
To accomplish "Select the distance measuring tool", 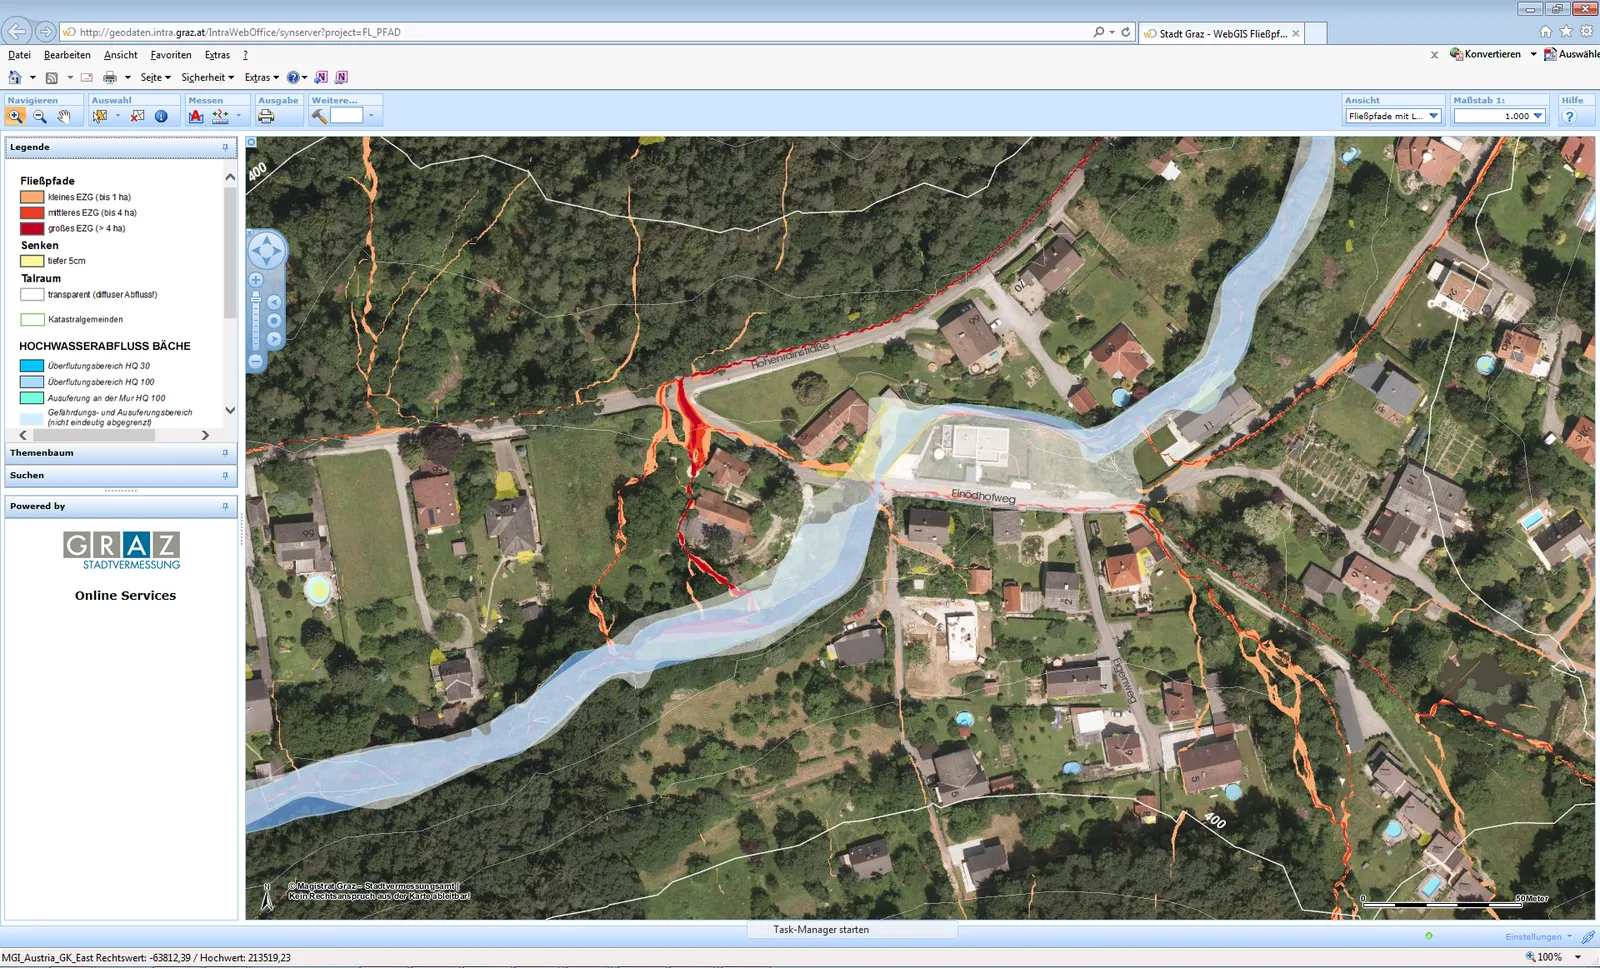I will click(220, 116).
